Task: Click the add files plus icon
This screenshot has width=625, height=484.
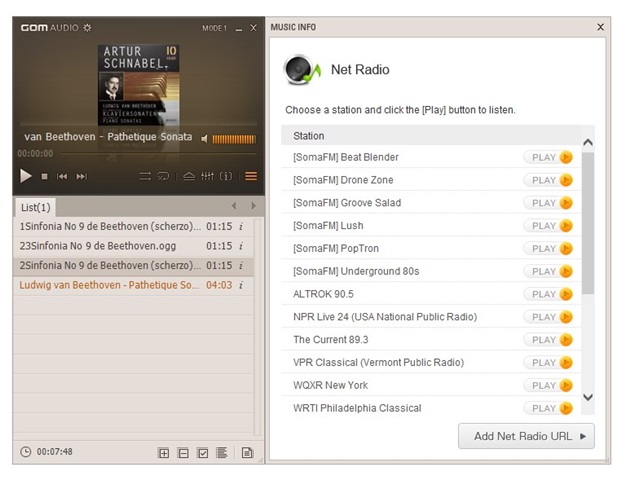Action: pyautogui.click(x=164, y=453)
